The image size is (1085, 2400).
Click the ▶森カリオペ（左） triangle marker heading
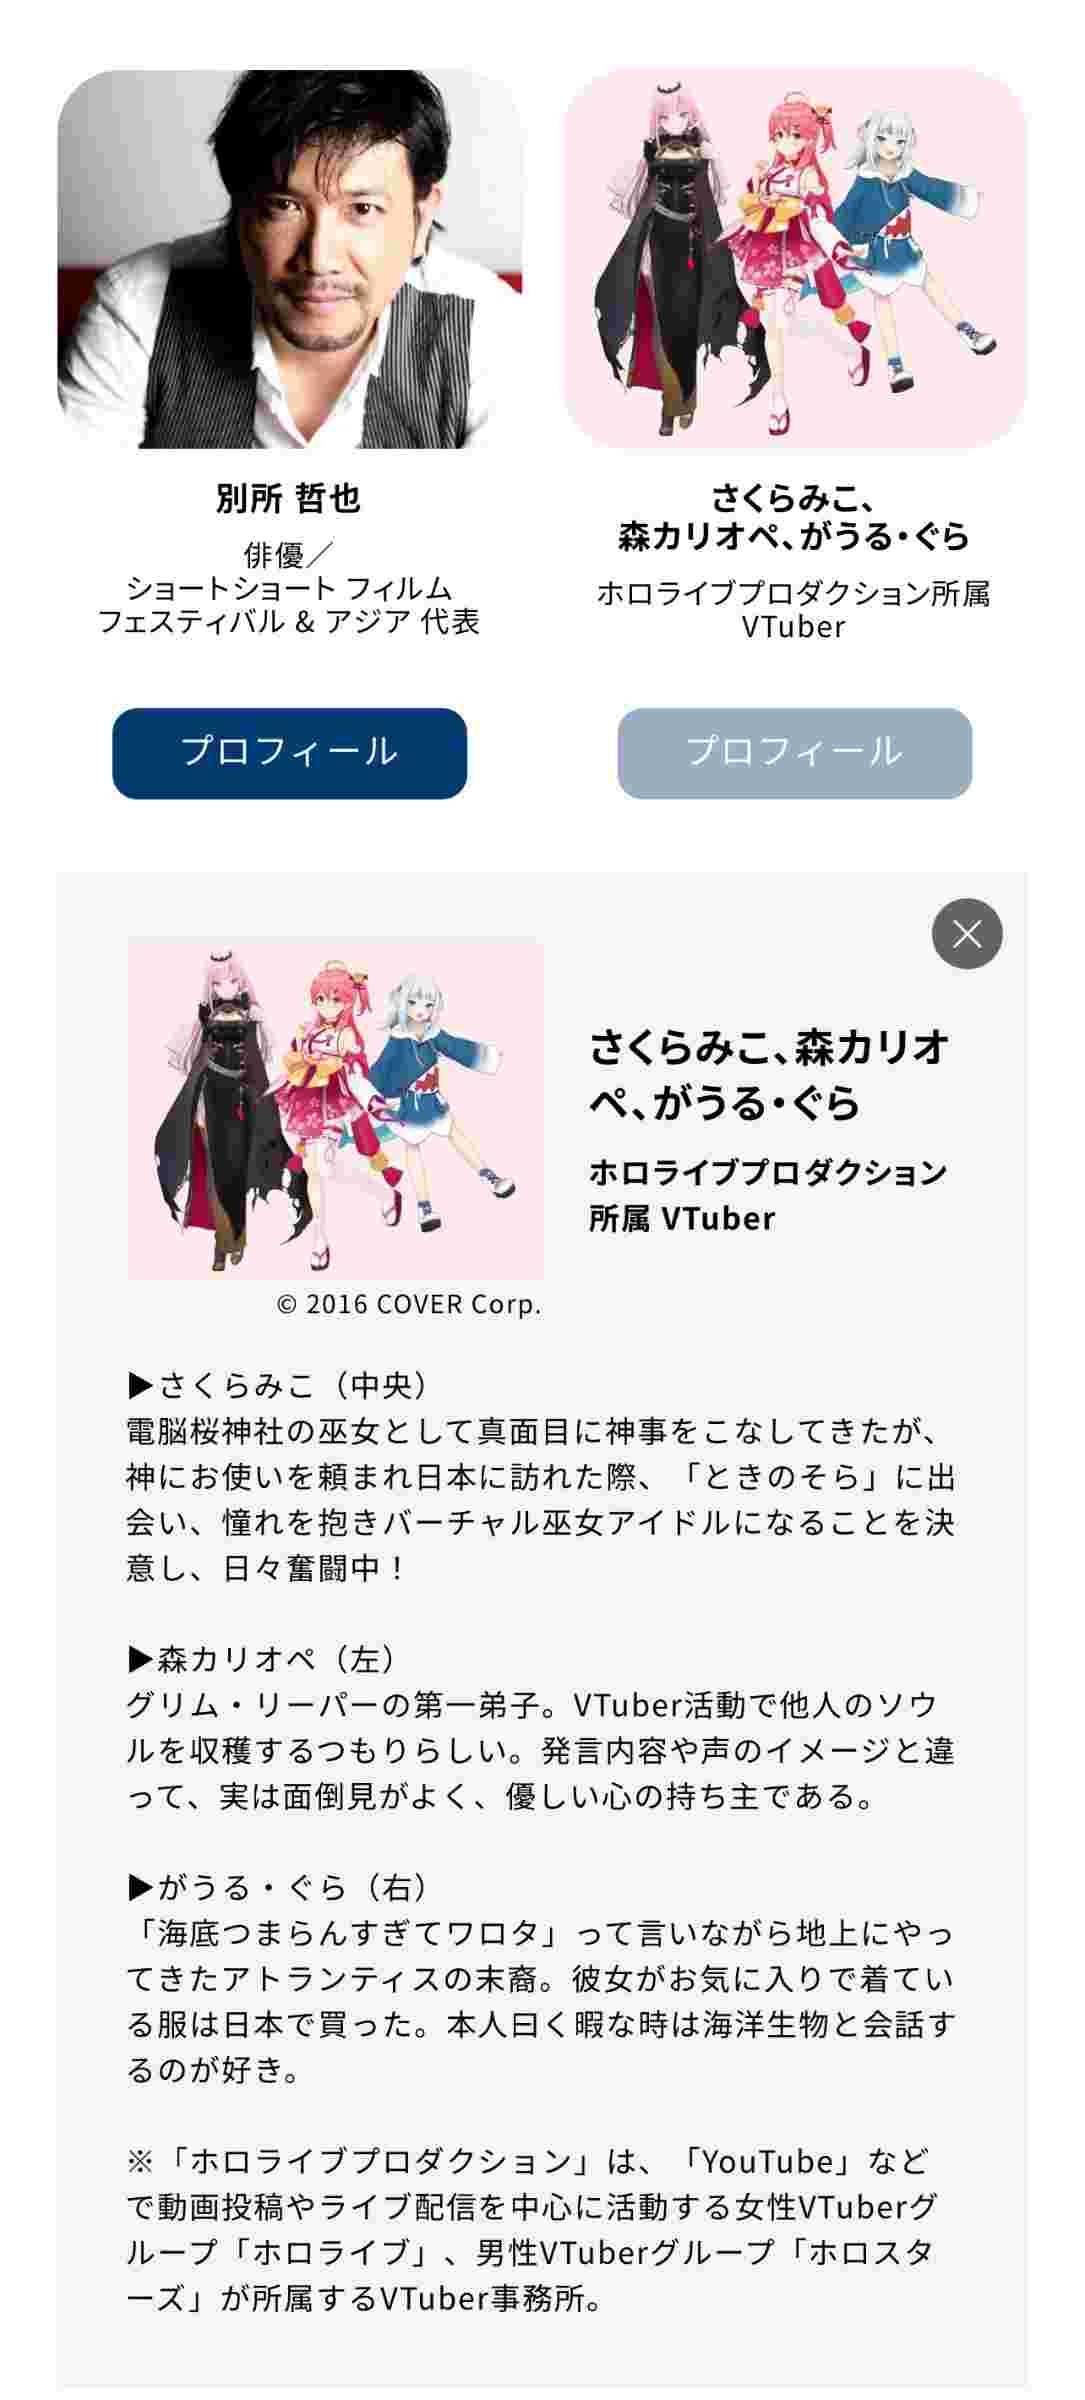click(x=264, y=1659)
